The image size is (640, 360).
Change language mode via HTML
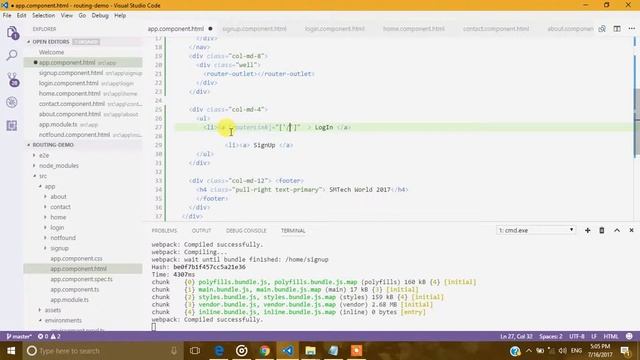[x=611, y=336]
